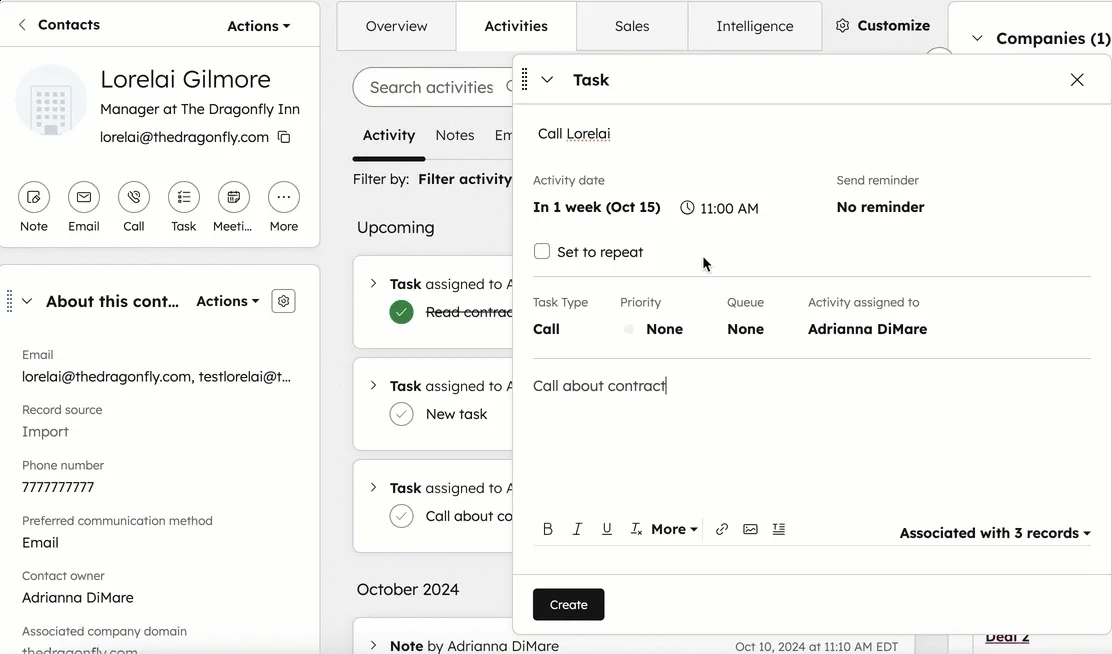
Task: Select the Notes sub-tab
Action: coord(455,135)
